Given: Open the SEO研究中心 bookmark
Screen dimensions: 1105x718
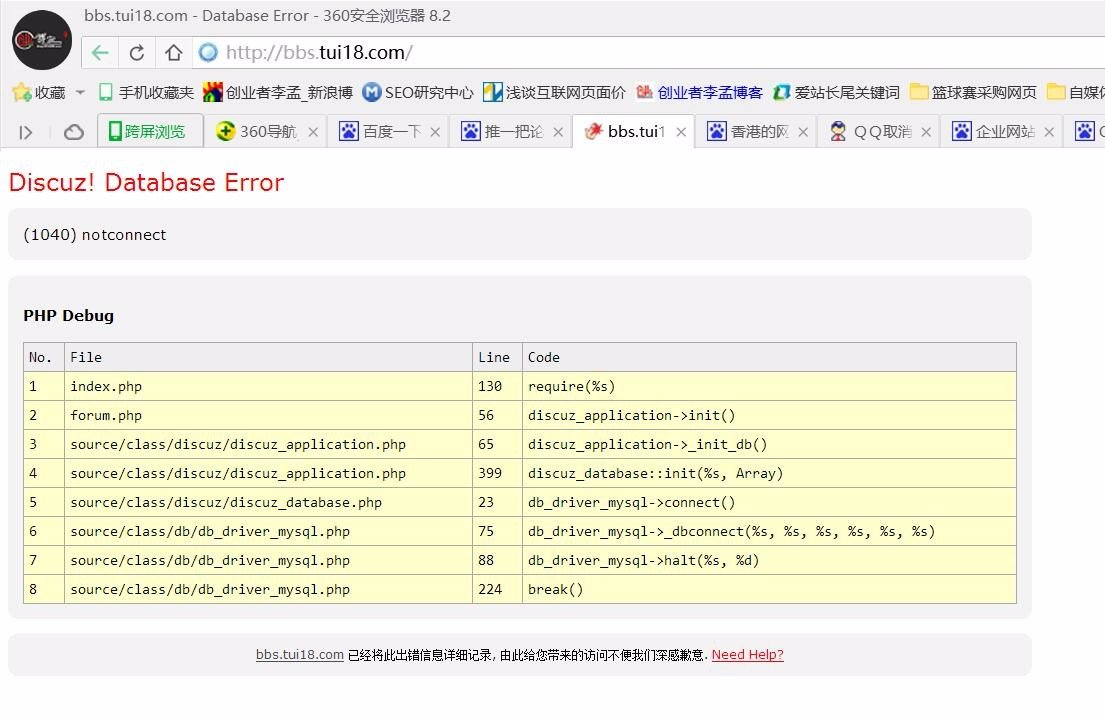Looking at the screenshot, I should tap(418, 92).
